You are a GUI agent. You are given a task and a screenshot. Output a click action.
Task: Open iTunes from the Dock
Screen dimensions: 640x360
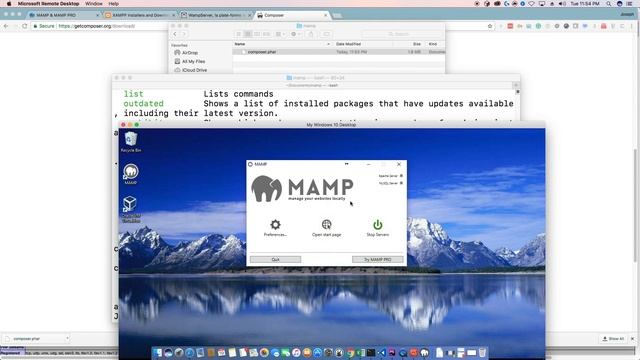click(x=296, y=353)
